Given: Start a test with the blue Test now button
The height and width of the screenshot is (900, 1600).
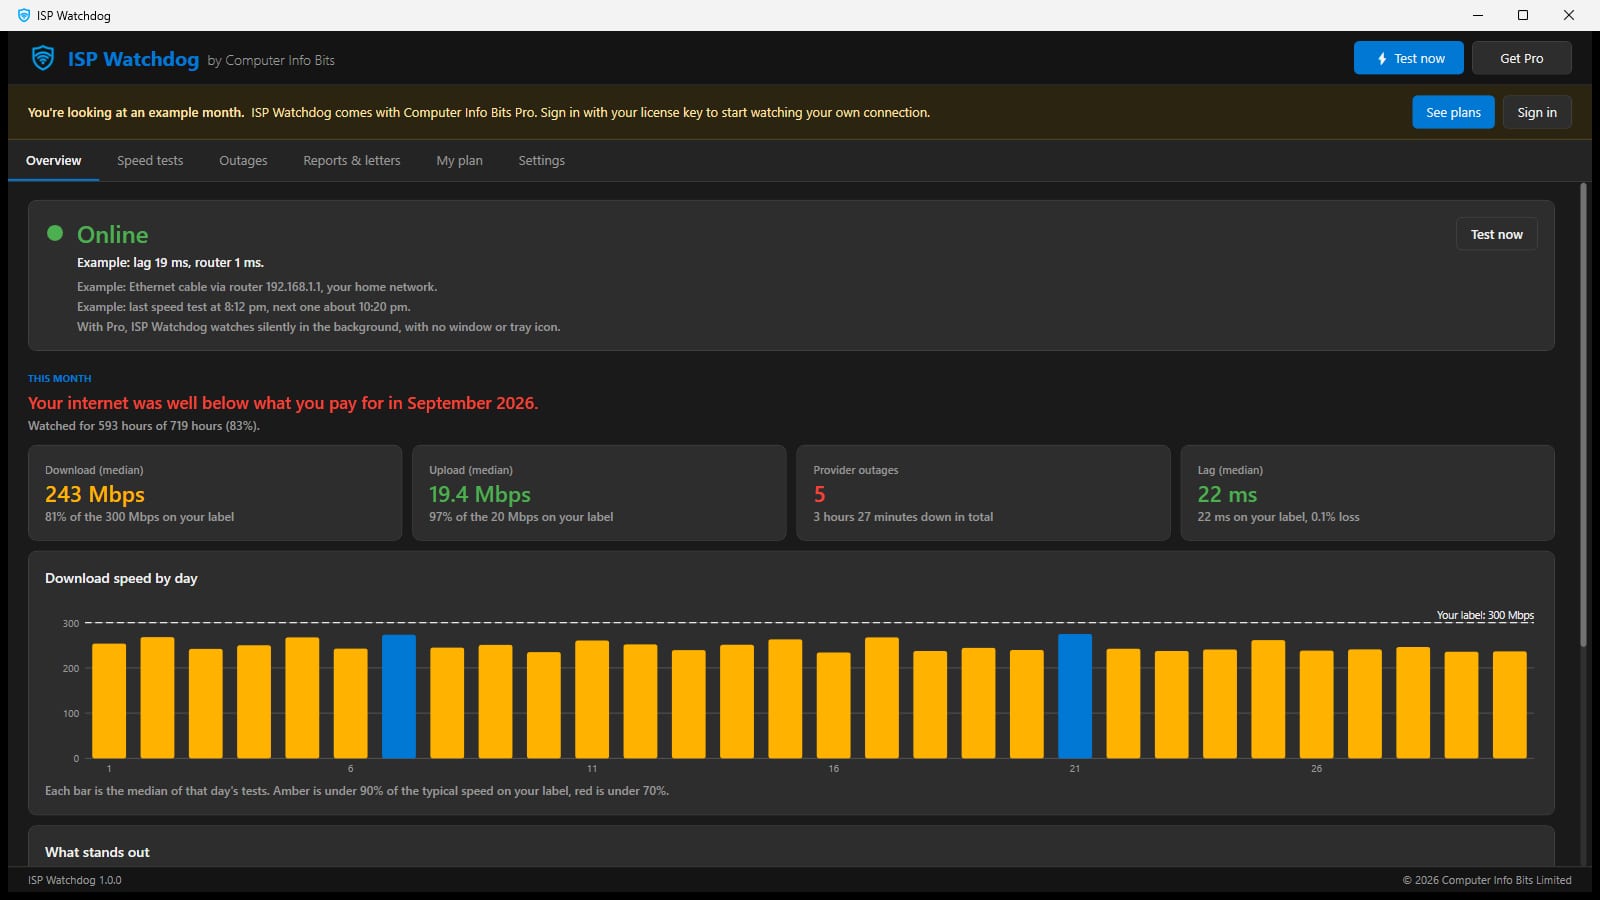Looking at the screenshot, I should click(1409, 58).
